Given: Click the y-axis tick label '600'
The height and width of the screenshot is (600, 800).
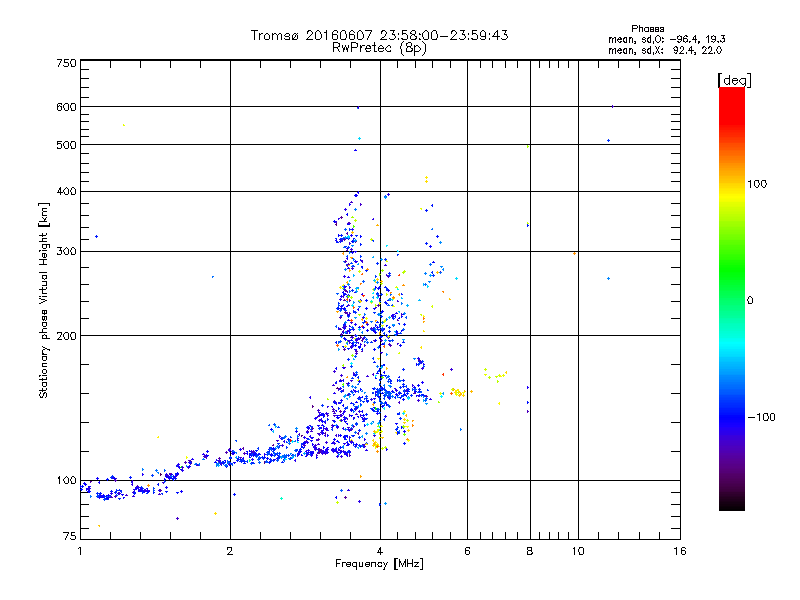Looking at the screenshot, I should pos(66,107).
